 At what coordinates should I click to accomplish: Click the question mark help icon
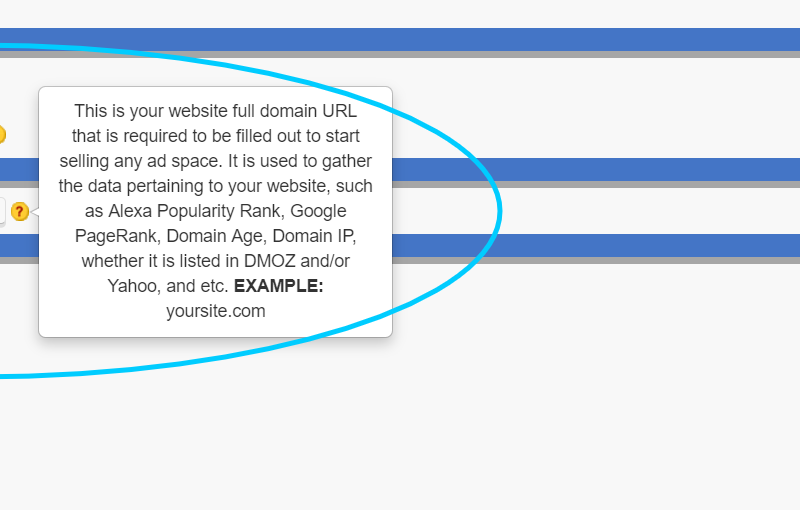pos(20,211)
